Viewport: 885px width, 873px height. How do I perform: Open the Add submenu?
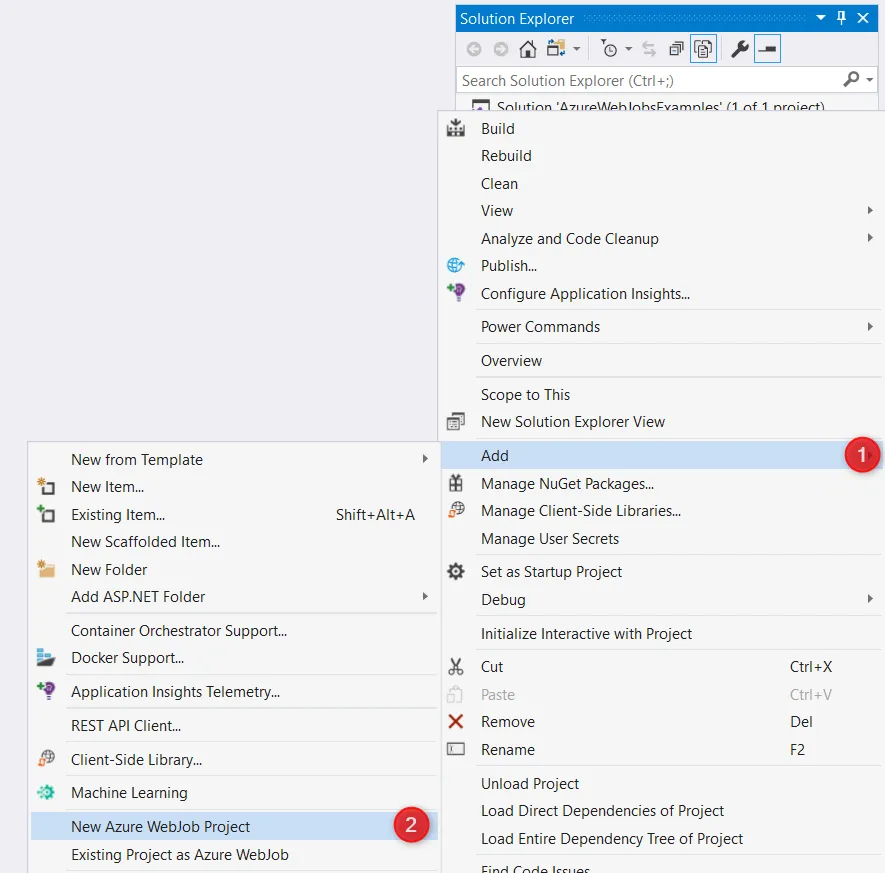(x=661, y=455)
